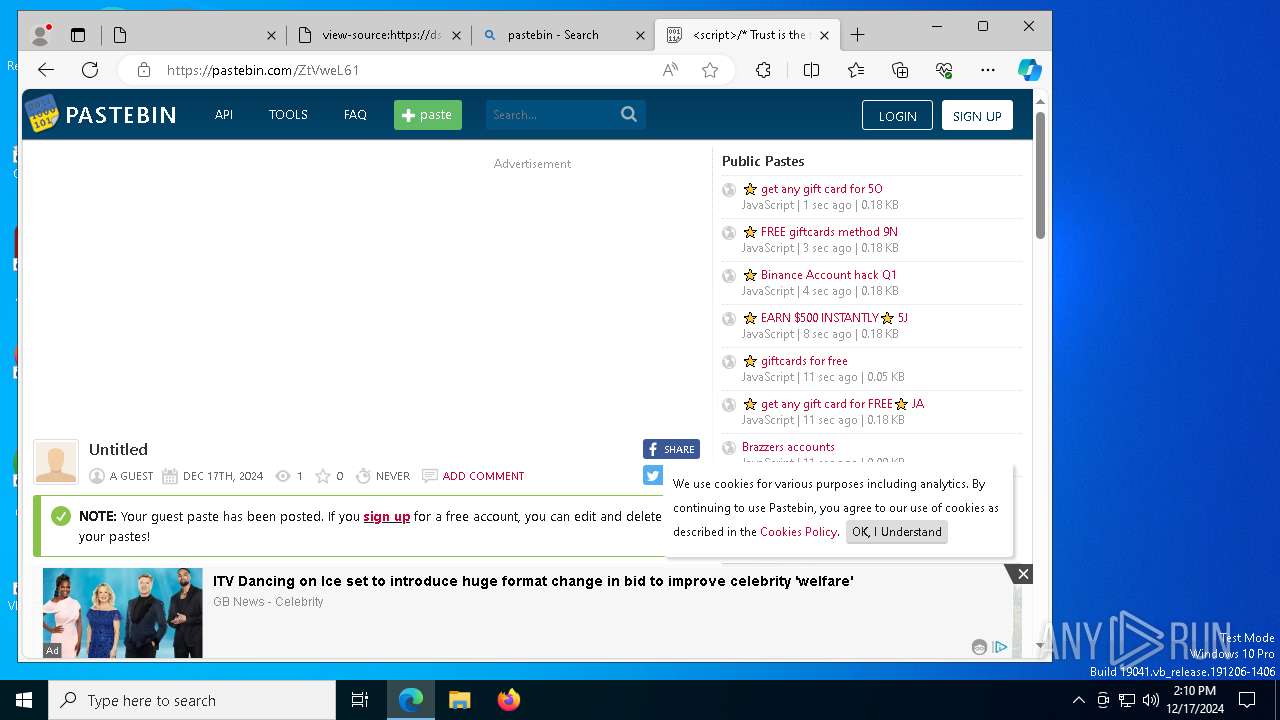Open the Collections icon
This screenshot has height=720, width=1280.
point(900,70)
